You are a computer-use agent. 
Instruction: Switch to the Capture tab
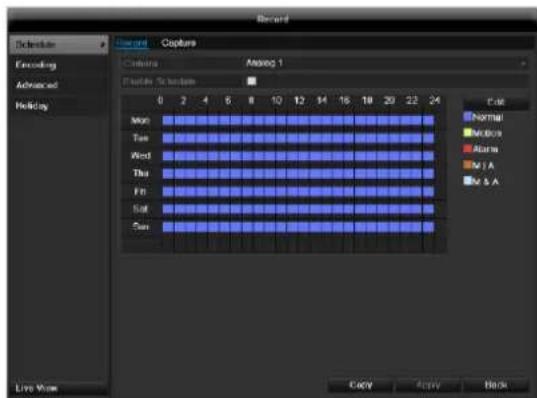pyautogui.click(x=178, y=43)
